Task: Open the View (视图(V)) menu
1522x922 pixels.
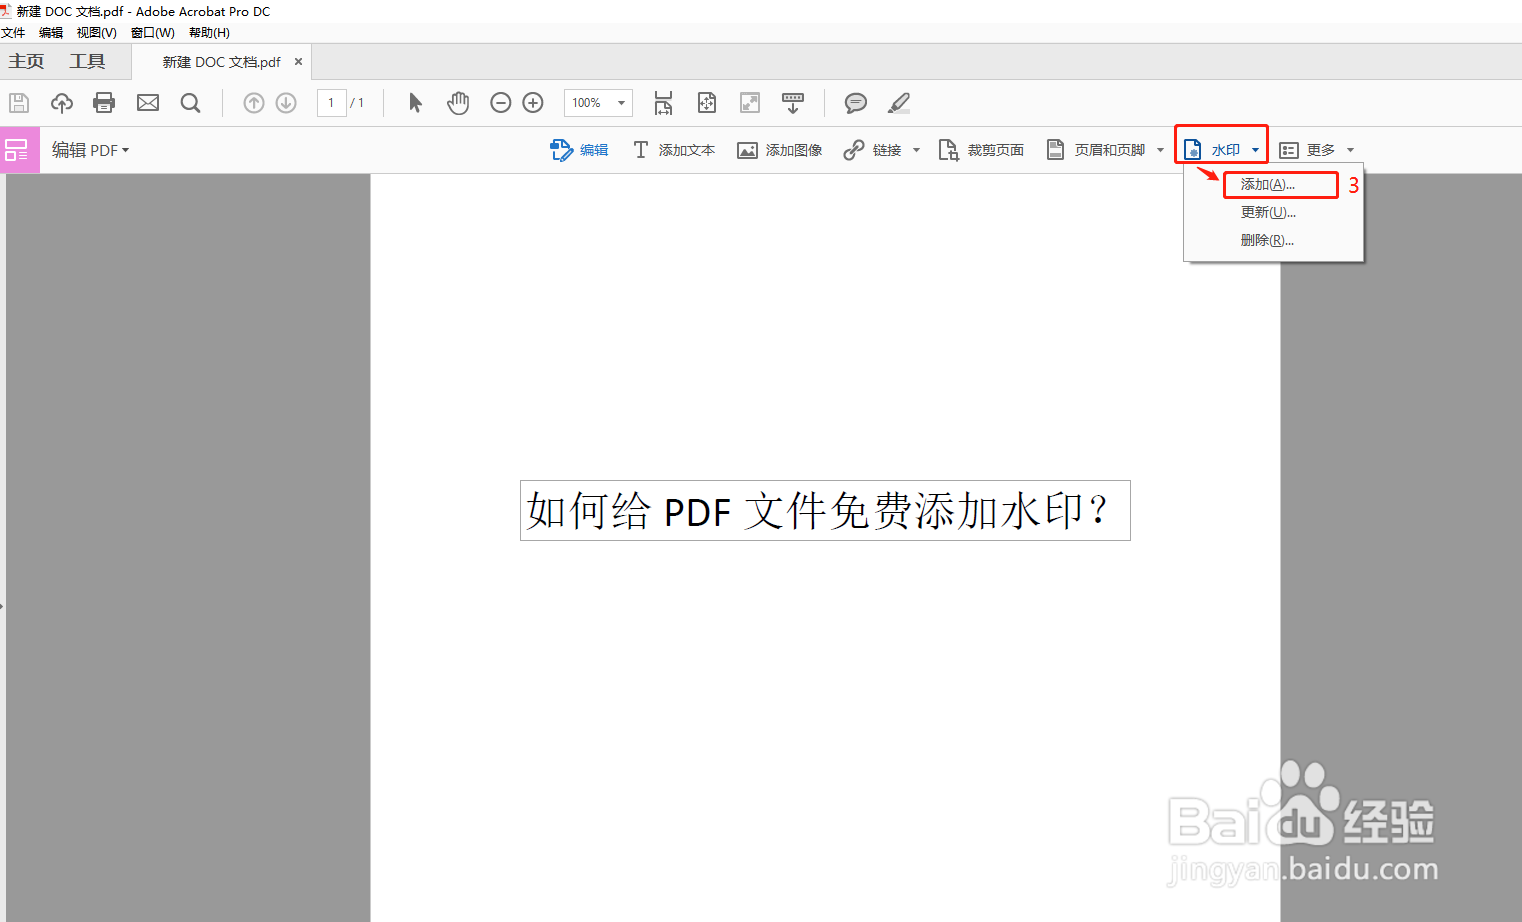Action: [97, 33]
